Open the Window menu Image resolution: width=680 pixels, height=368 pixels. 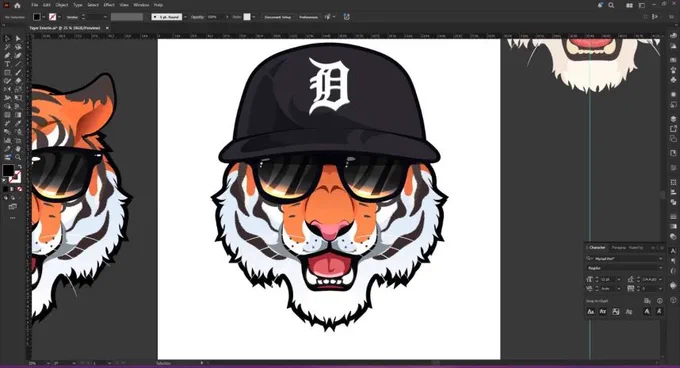click(141, 5)
